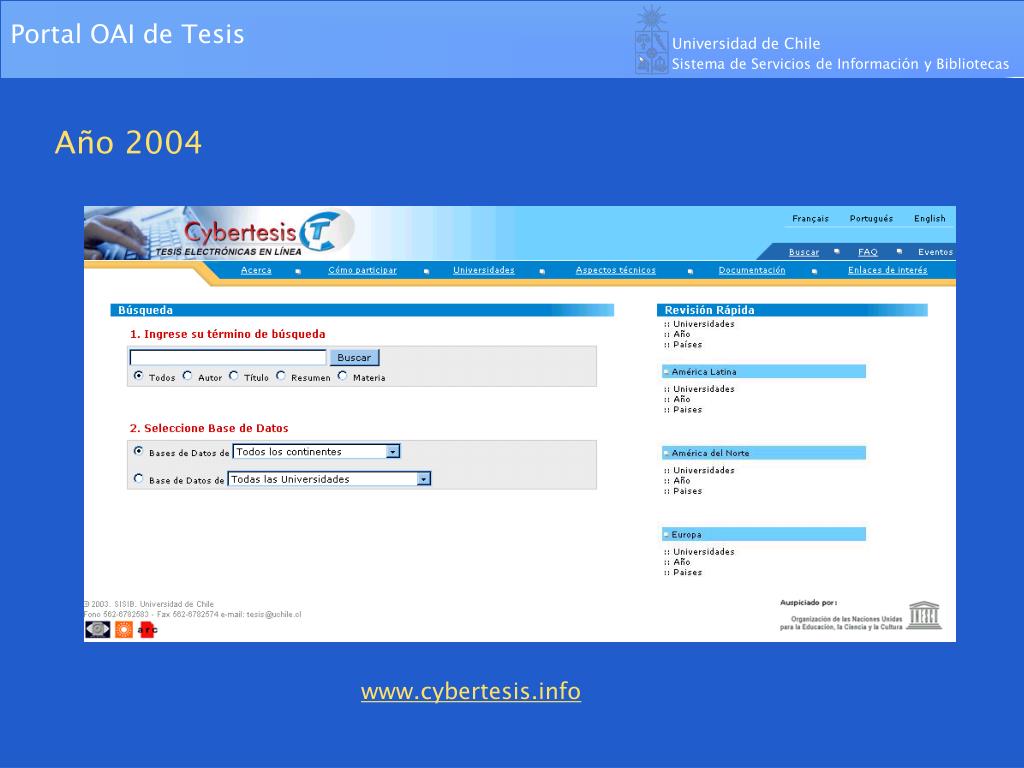Click Año under América Latina
Screen dimensions: 1024x768
tap(681, 399)
